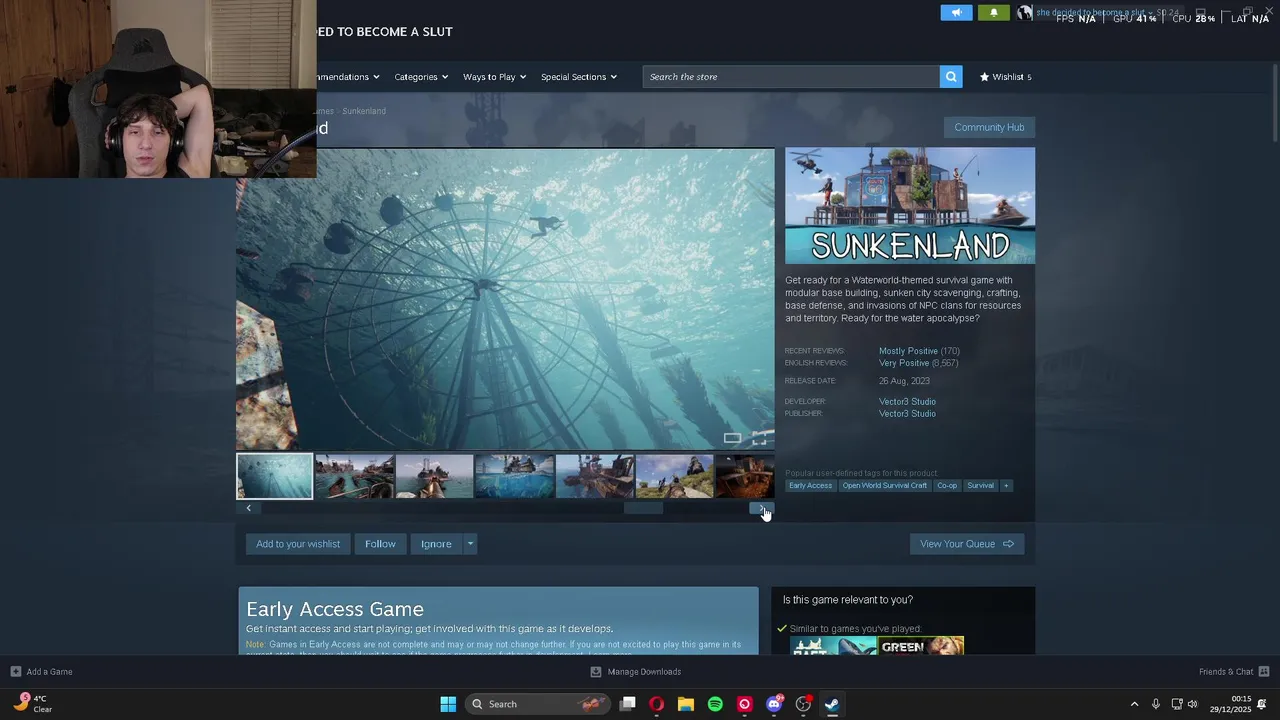This screenshot has width=1280, height=720.
Task: Open the green notifications bell
Action: (993, 13)
